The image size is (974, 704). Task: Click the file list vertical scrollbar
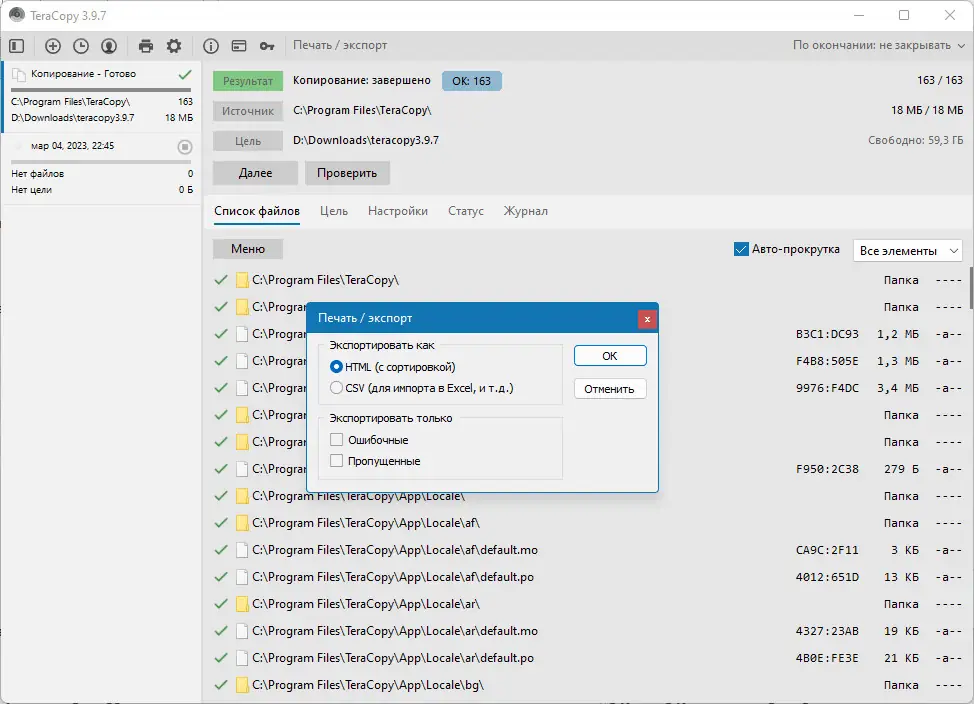pos(970,288)
